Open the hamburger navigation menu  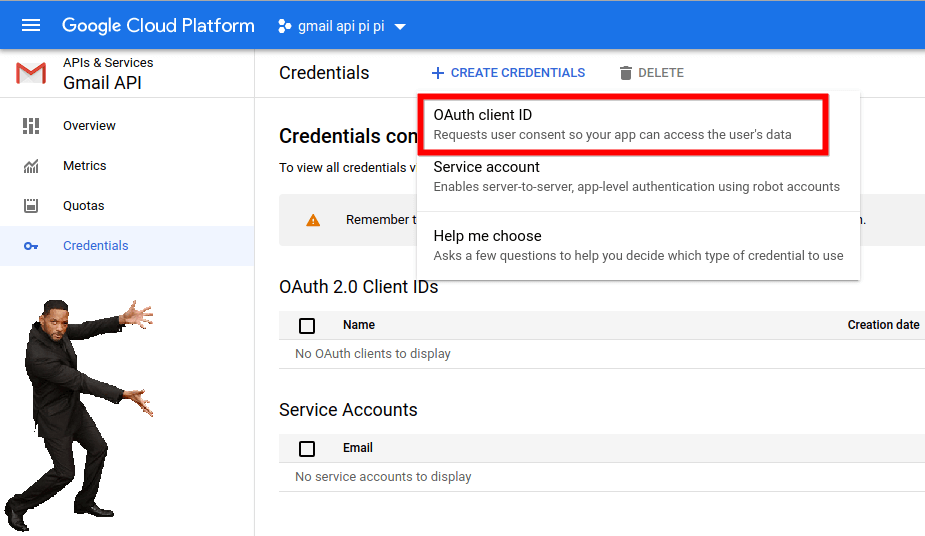31,25
